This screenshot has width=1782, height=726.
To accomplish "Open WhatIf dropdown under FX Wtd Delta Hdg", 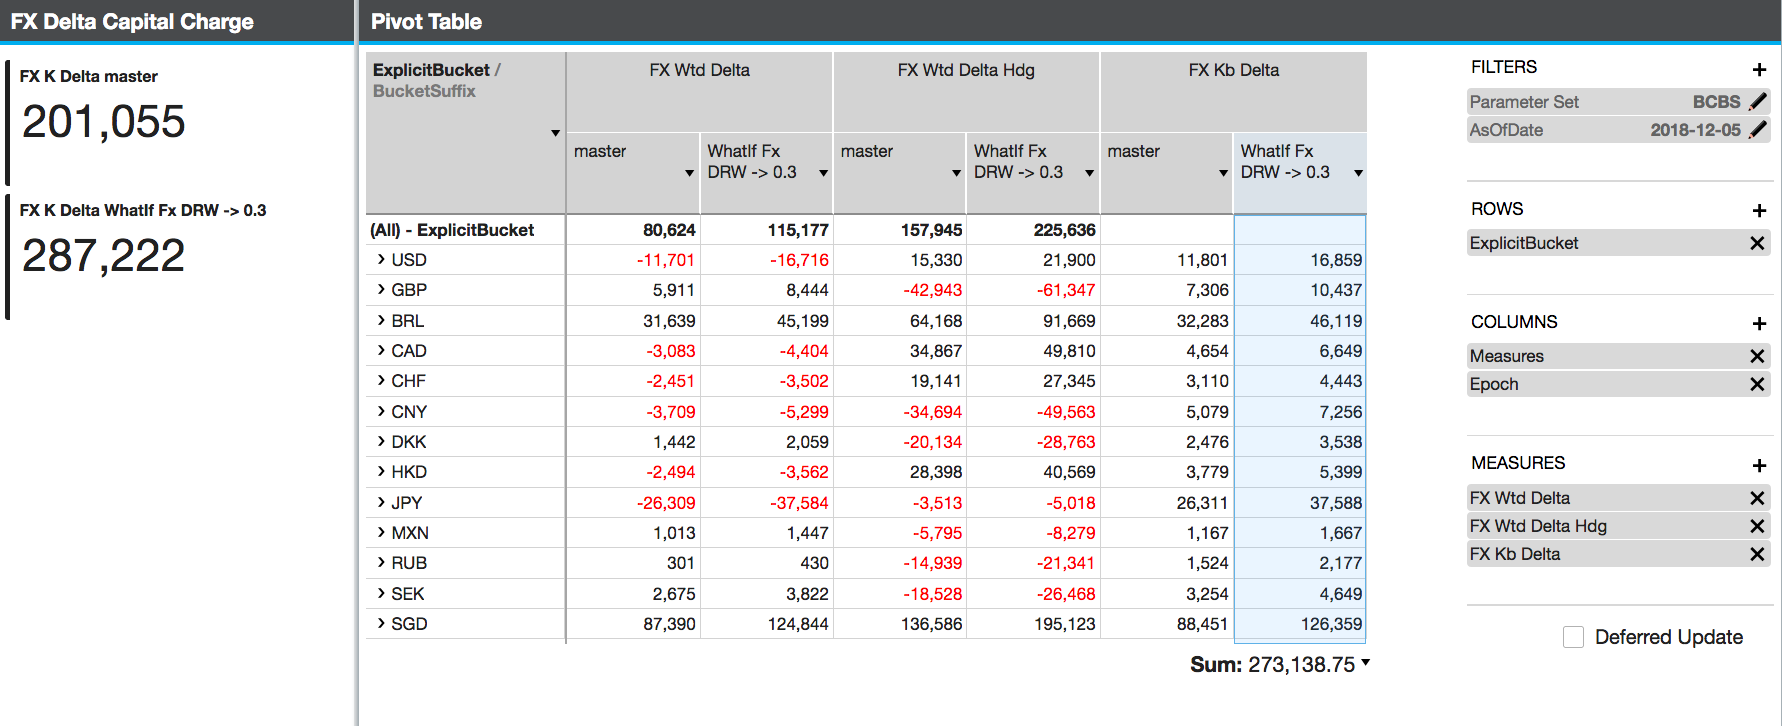I will (x=1089, y=173).
